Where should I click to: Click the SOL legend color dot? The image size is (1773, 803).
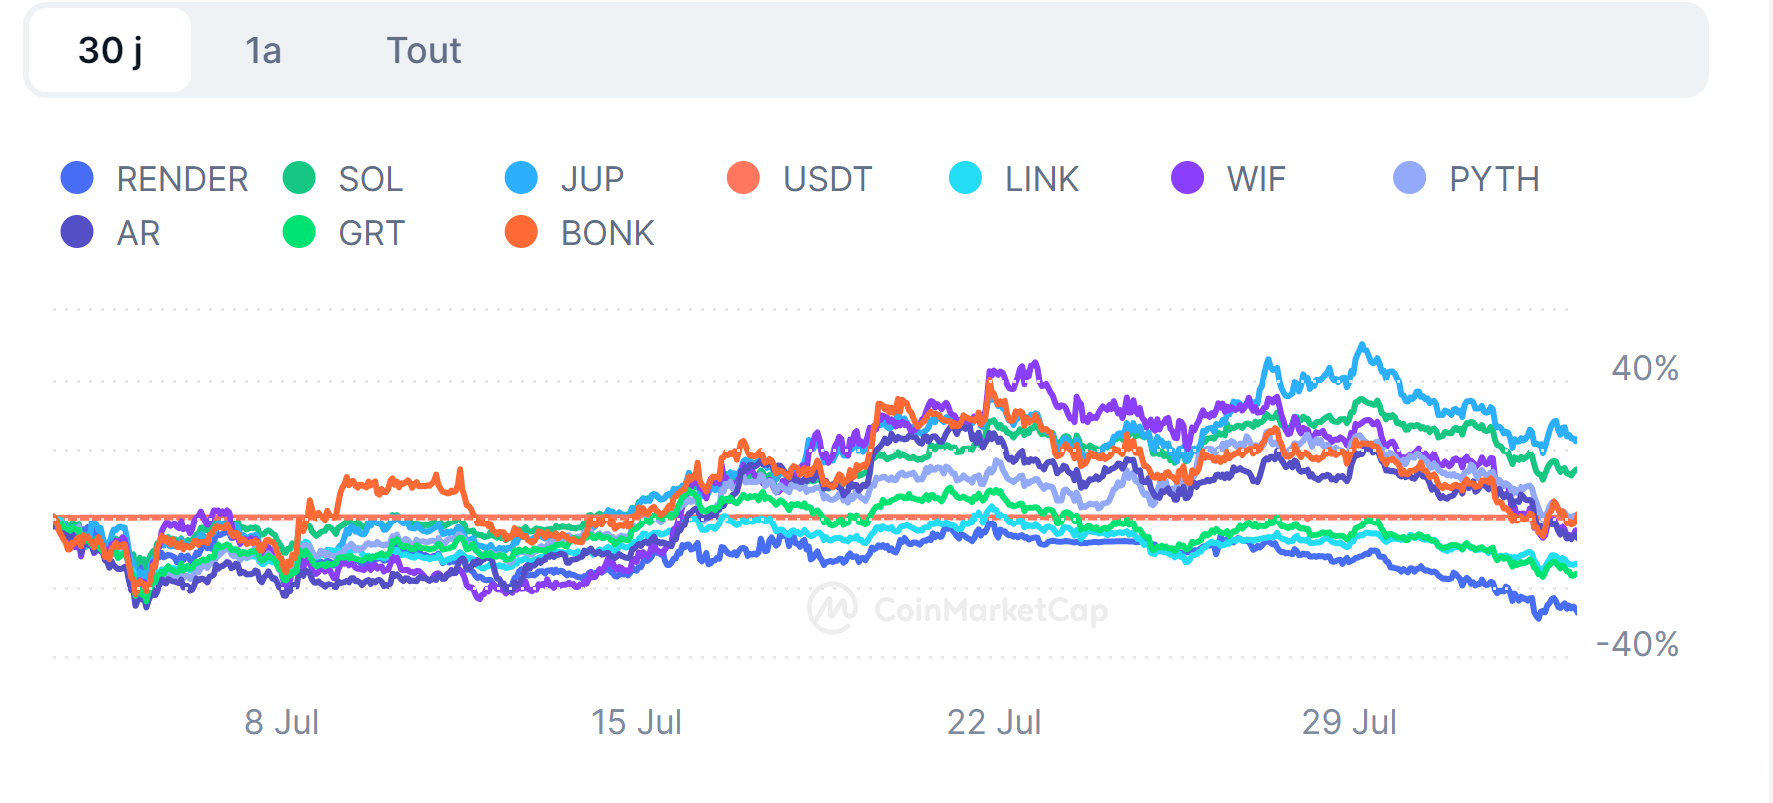point(299,178)
